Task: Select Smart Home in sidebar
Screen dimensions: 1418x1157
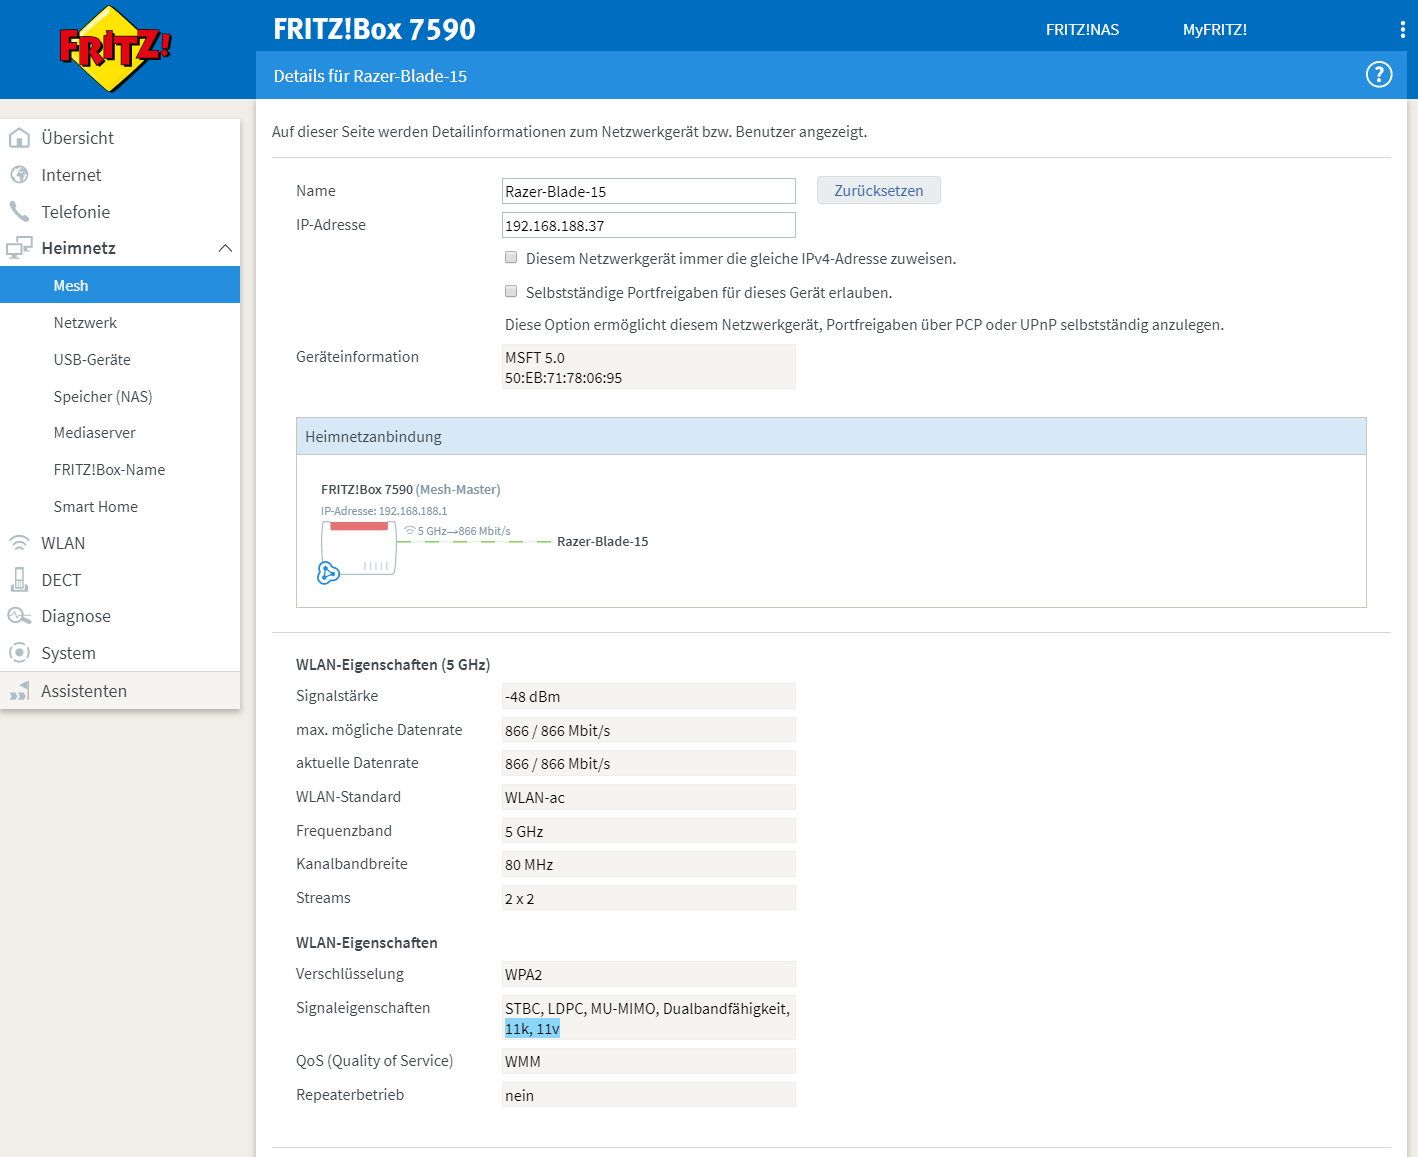Action: coord(96,506)
